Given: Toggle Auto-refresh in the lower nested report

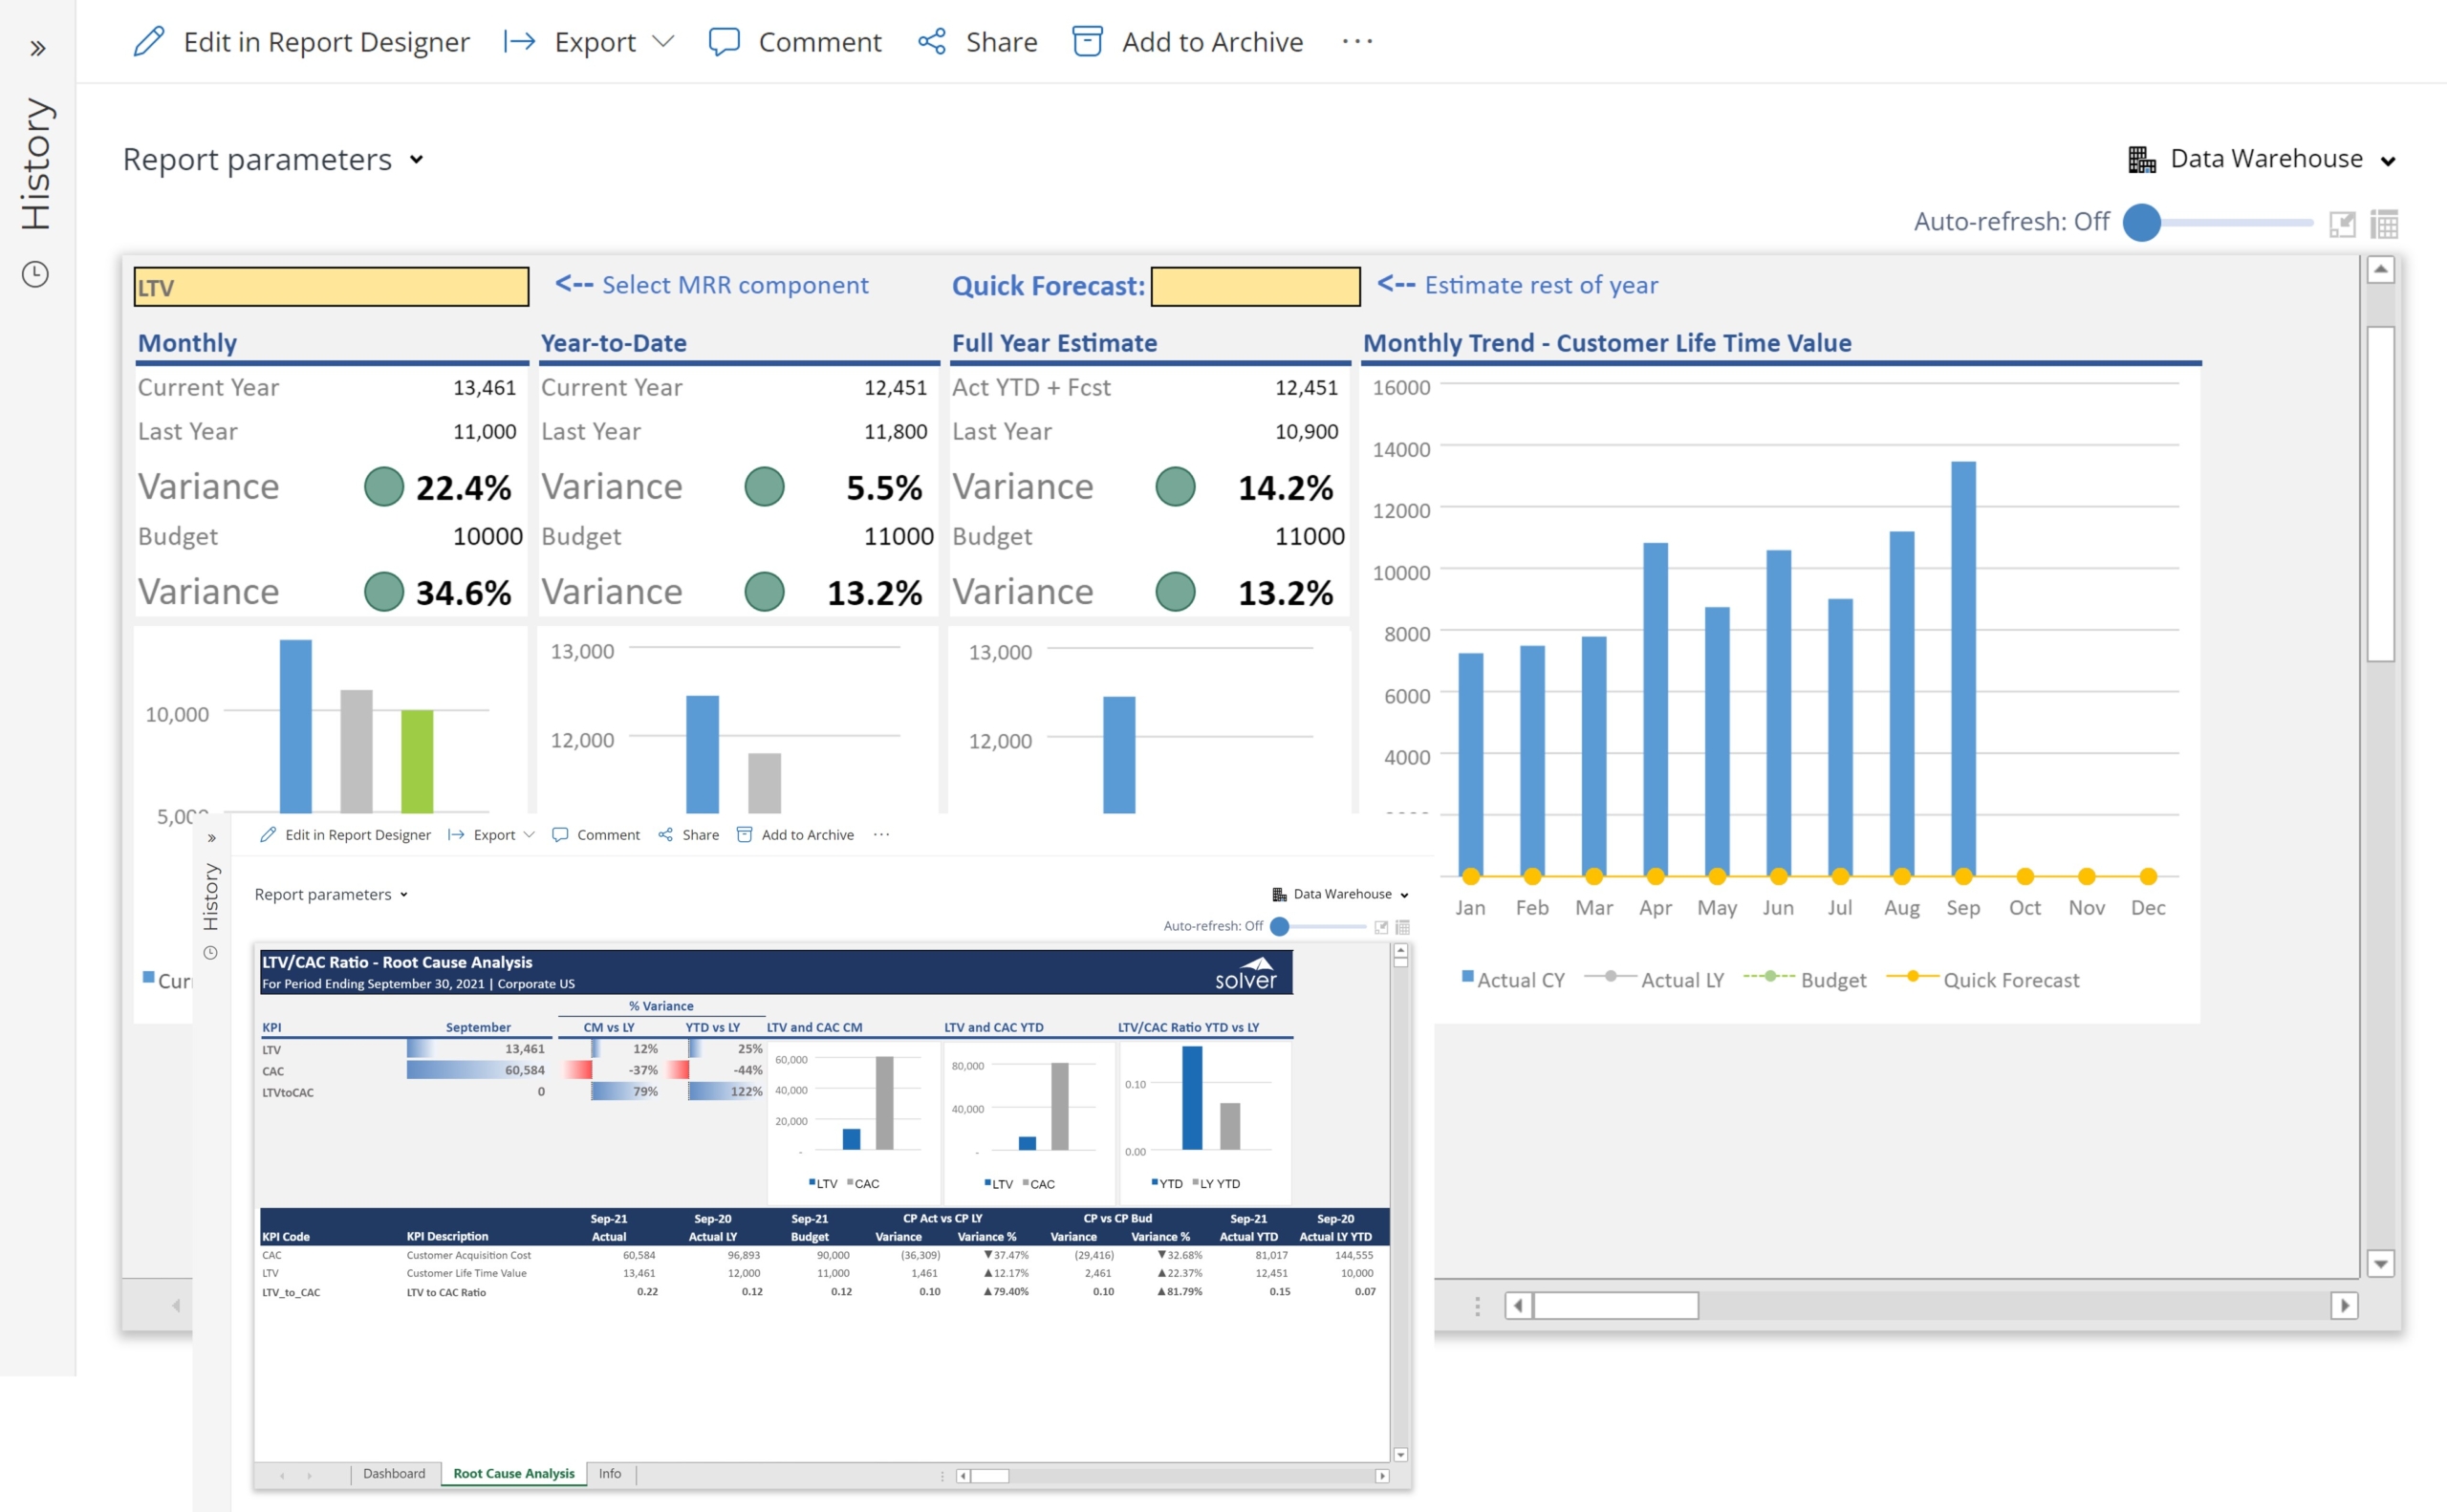Looking at the screenshot, I should (1279, 926).
